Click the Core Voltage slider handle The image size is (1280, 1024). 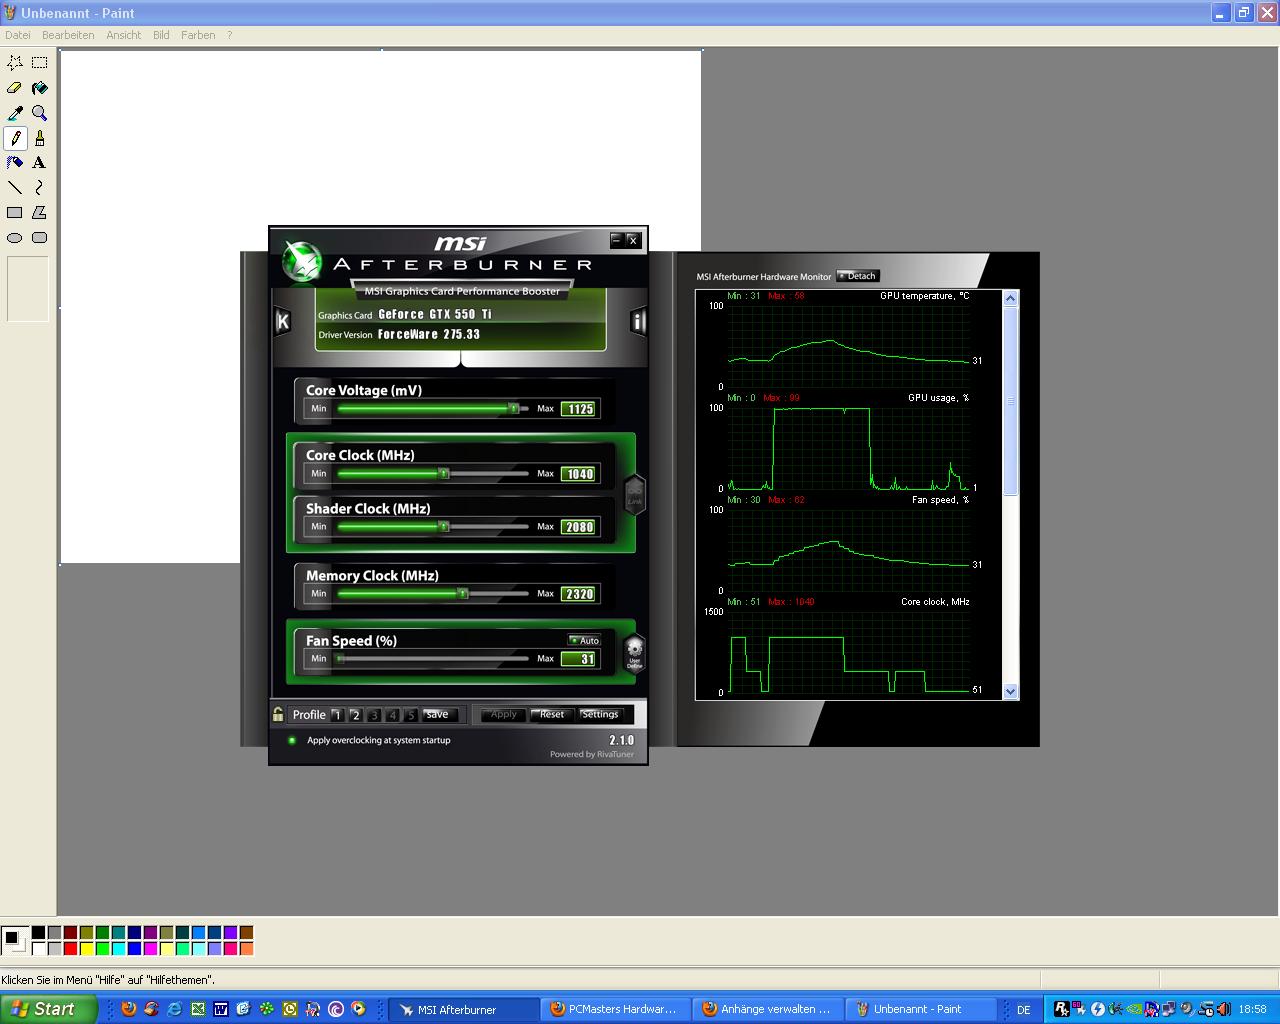513,408
